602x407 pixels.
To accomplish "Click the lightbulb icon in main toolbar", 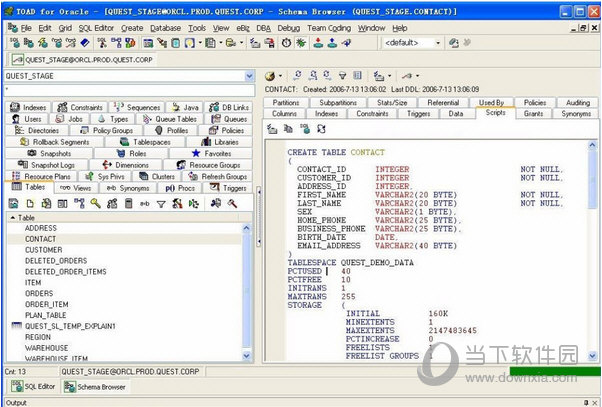I will 190,43.
